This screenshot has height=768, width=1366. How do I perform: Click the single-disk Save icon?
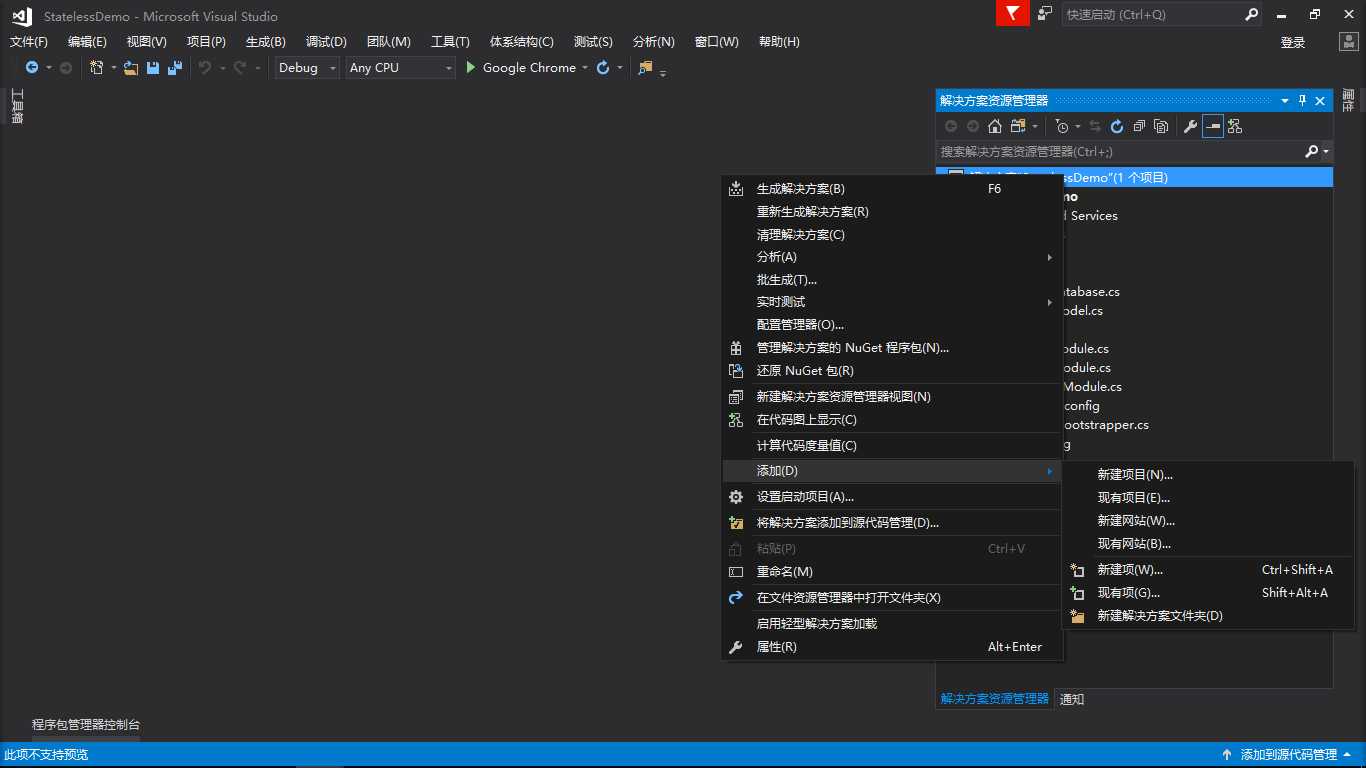click(x=153, y=68)
